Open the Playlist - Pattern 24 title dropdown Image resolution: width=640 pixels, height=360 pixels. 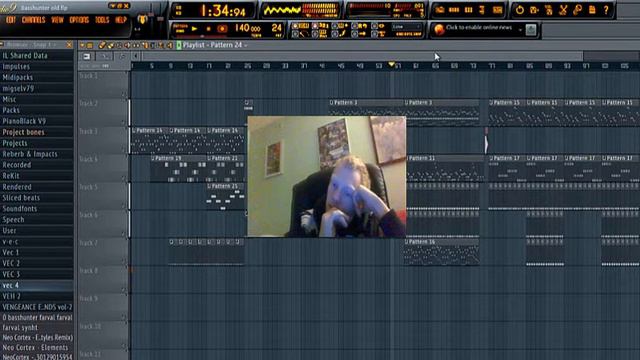(x=215, y=45)
